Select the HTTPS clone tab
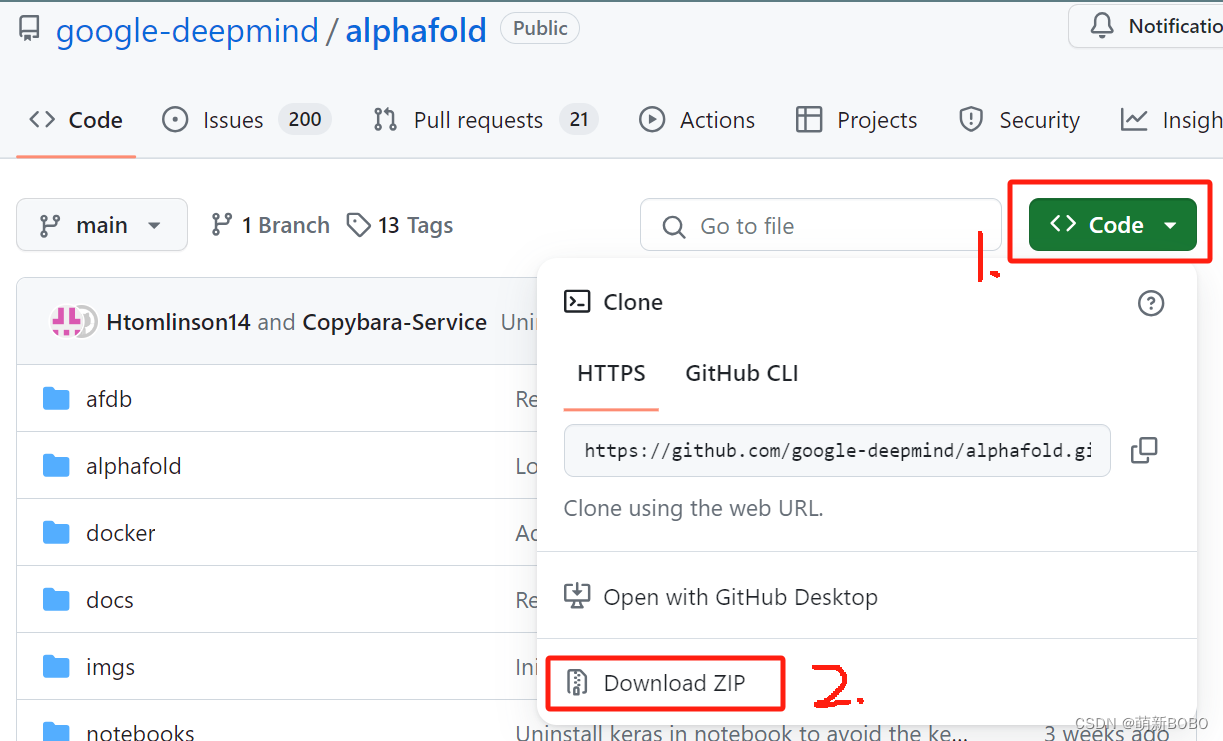Screen dimensions: 1223x741 pyautogui.click(x=611, y=374)
